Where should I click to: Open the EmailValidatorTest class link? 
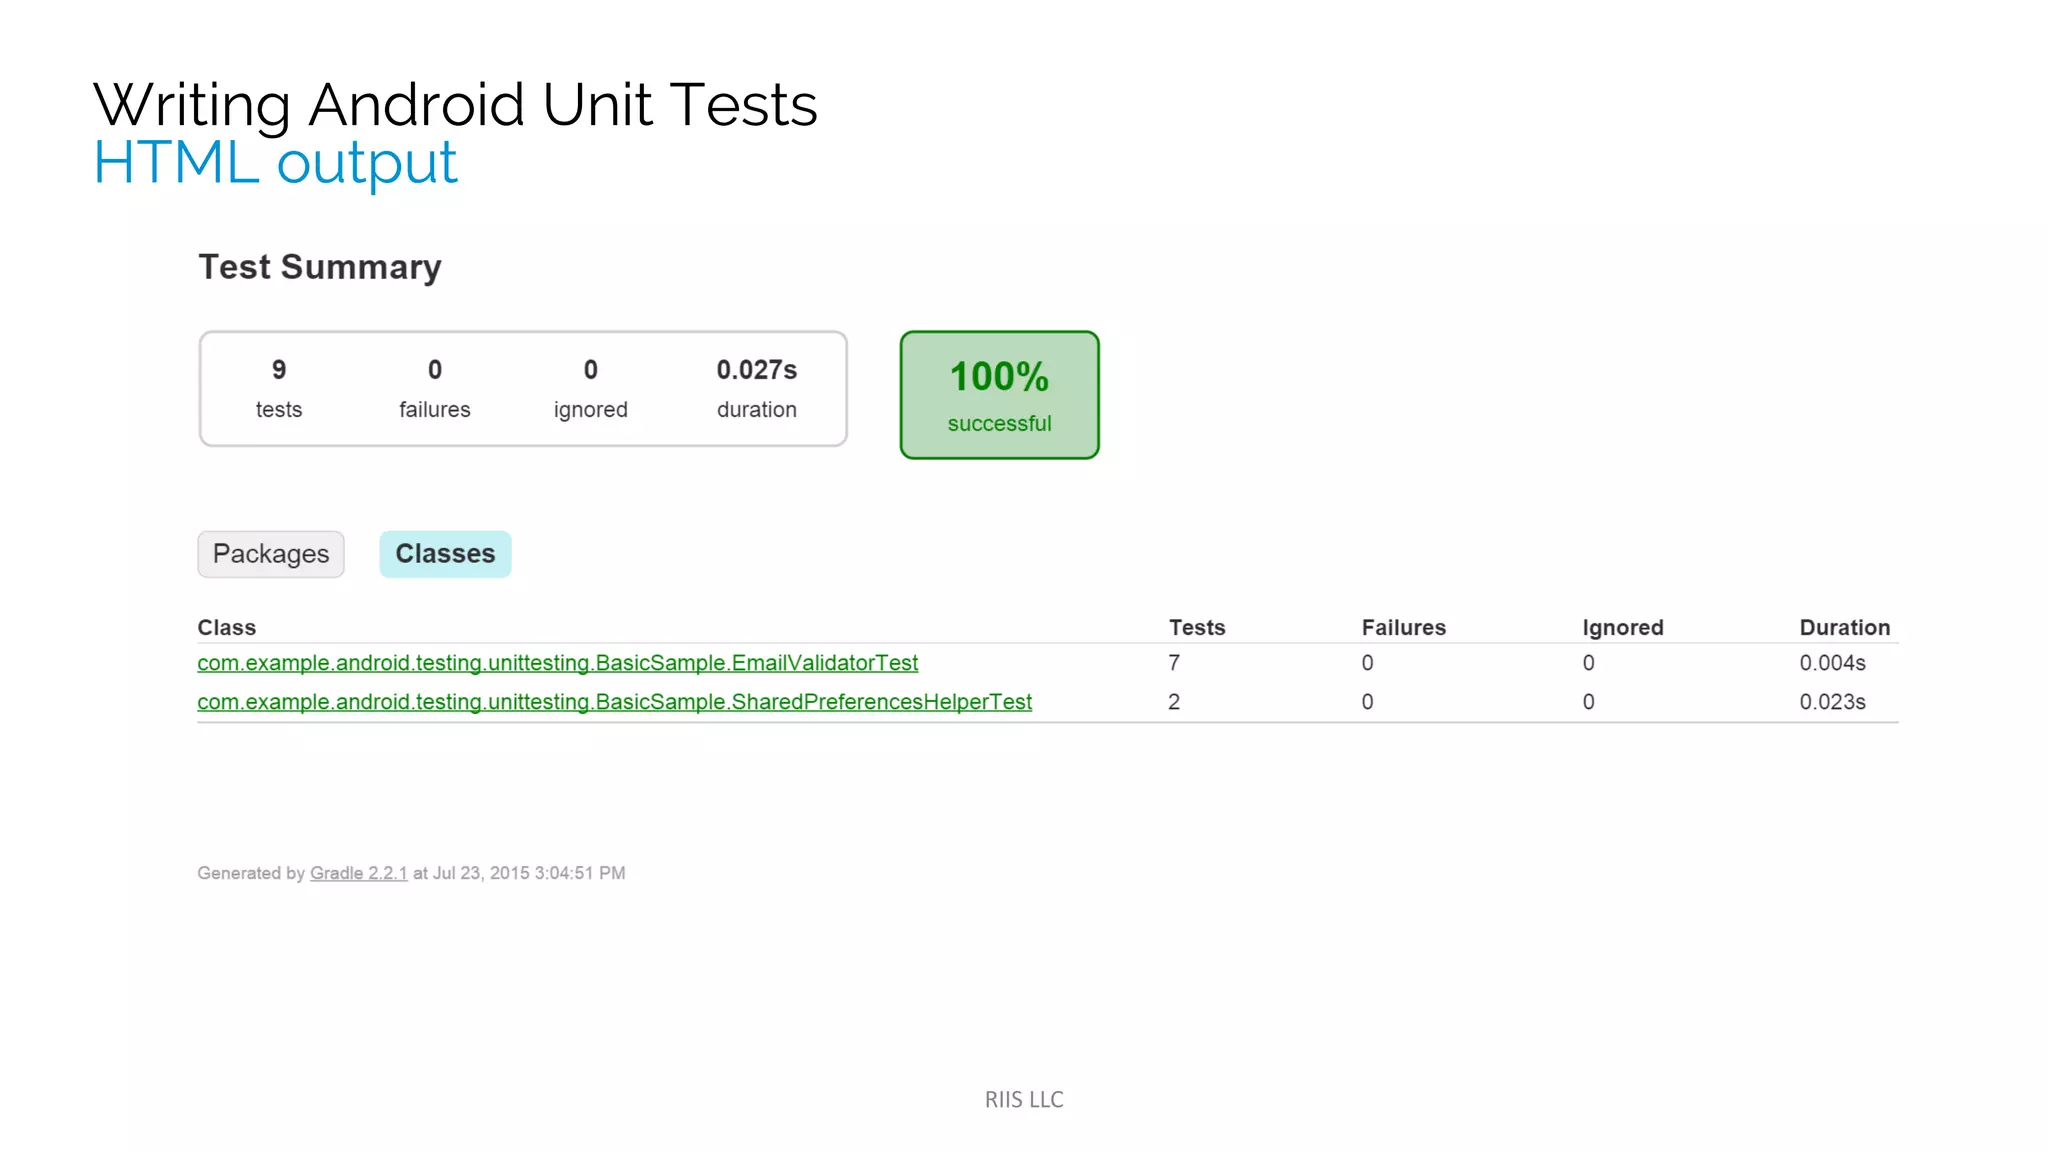tap(557, 663)
